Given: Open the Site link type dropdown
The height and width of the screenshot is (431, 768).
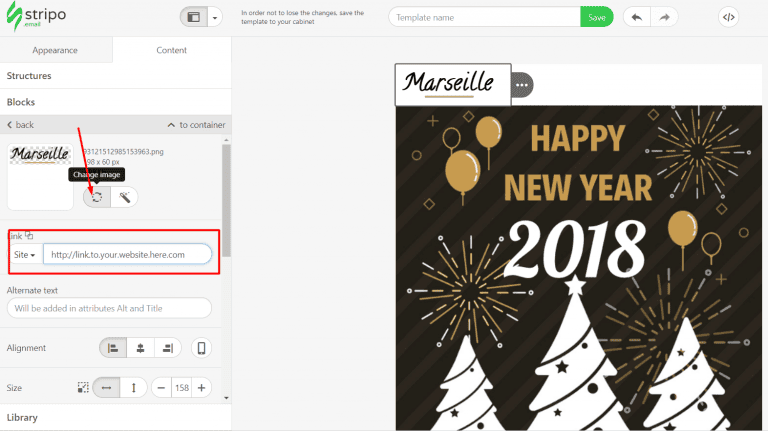Looking at the screenshot, I should click(x=25, y=255).
